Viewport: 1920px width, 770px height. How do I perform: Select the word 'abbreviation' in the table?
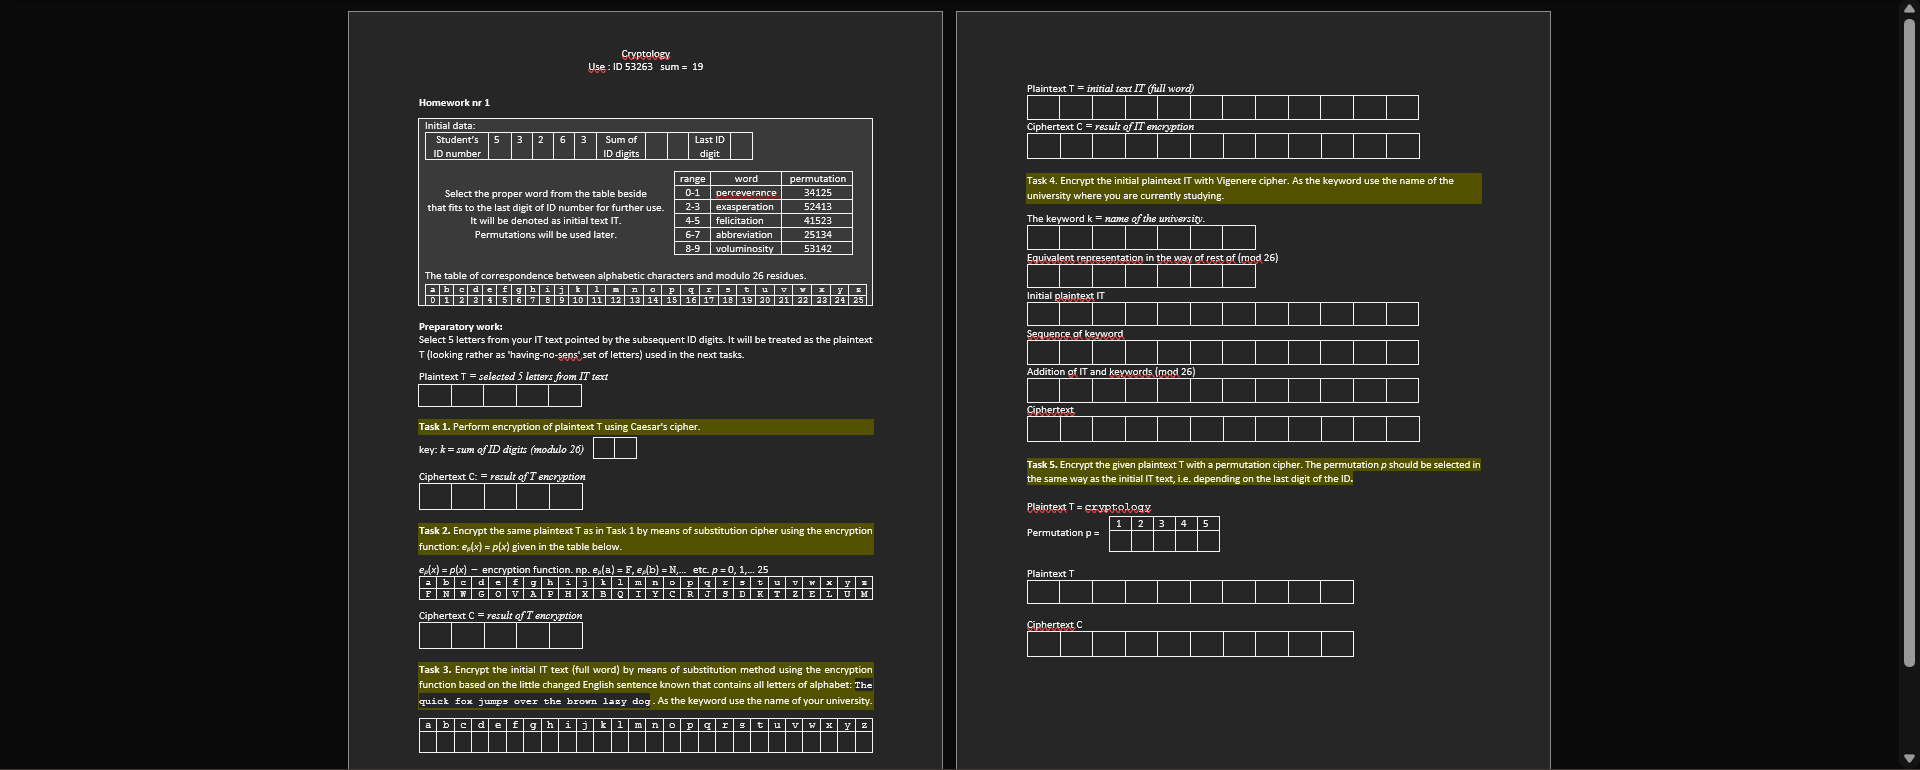(744, 235)
